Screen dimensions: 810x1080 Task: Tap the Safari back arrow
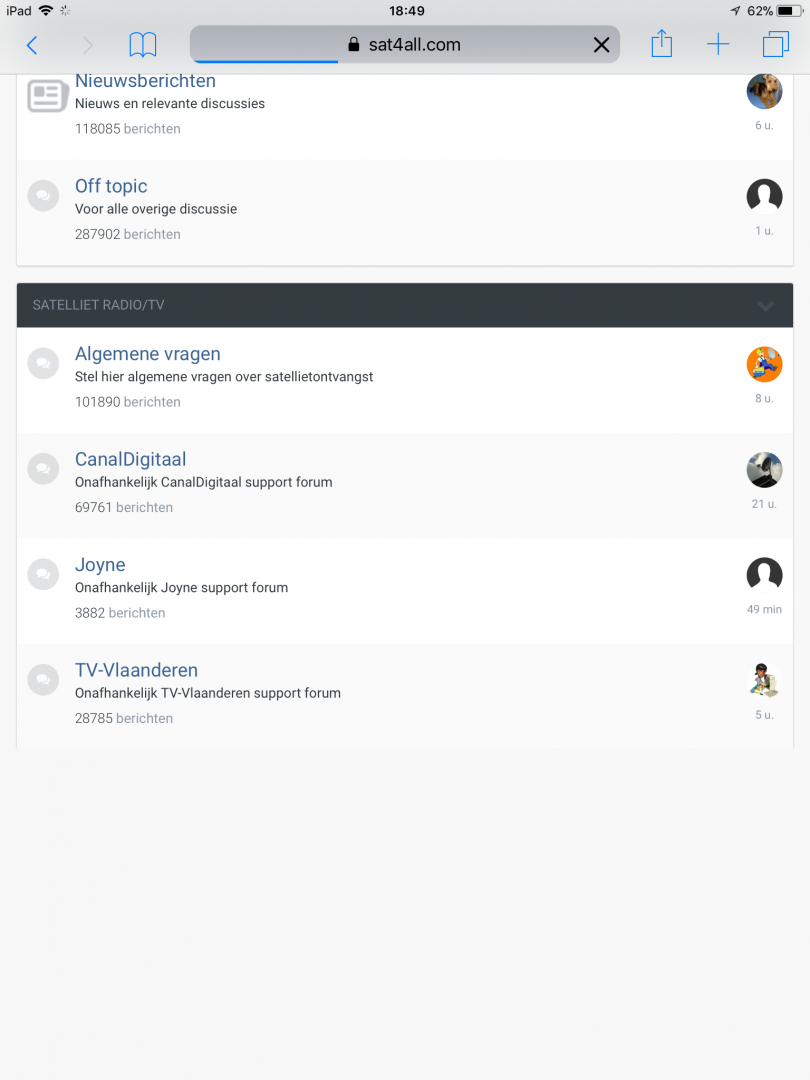[32, 45]
